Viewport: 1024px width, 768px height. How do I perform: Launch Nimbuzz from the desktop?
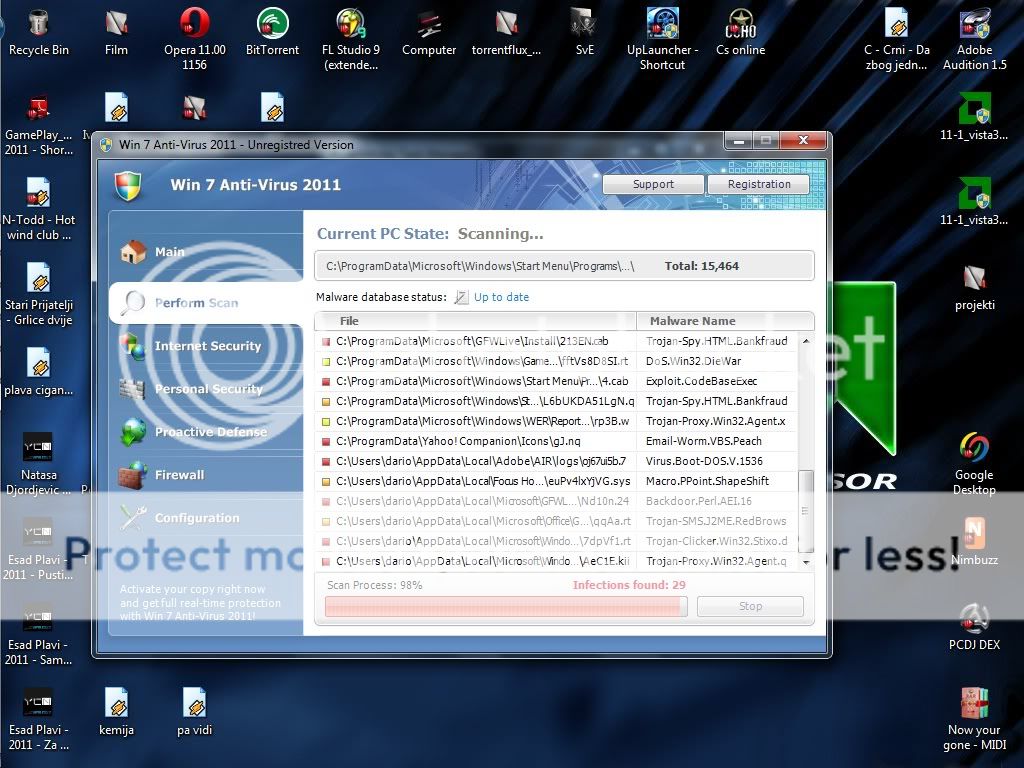pos(974,542)
